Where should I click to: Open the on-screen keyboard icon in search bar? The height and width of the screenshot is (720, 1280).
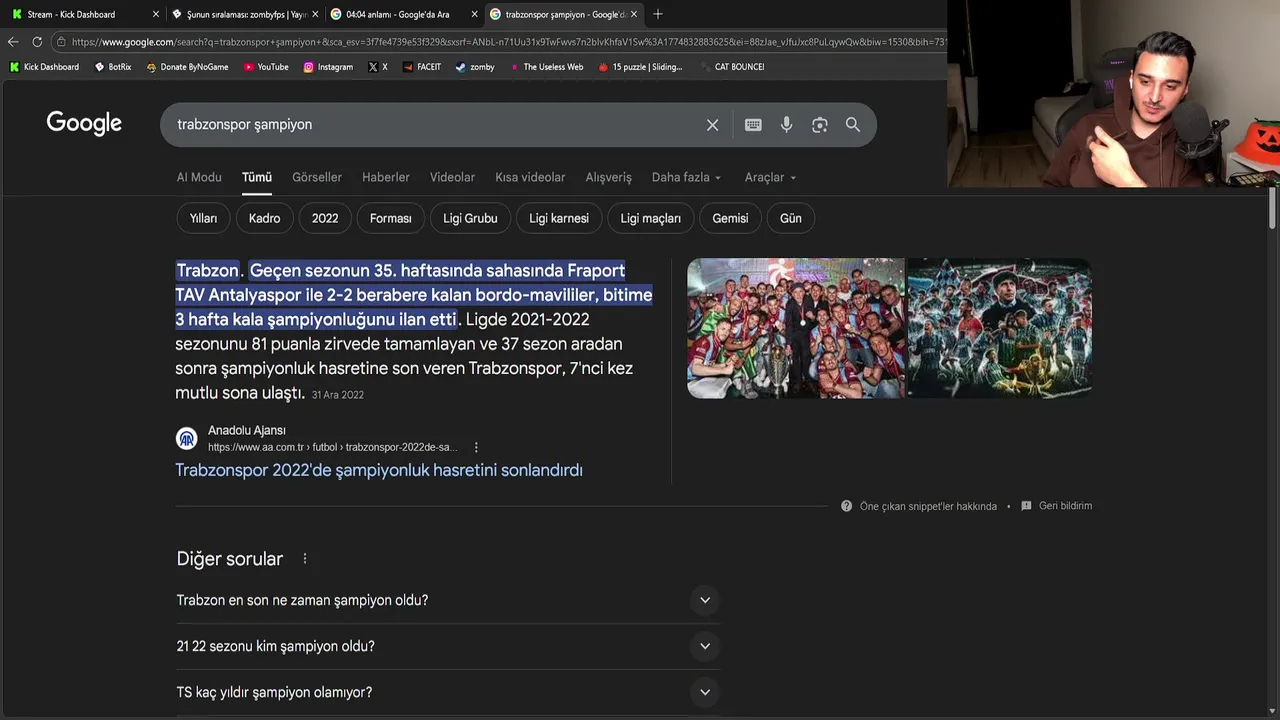coord(753,125)
